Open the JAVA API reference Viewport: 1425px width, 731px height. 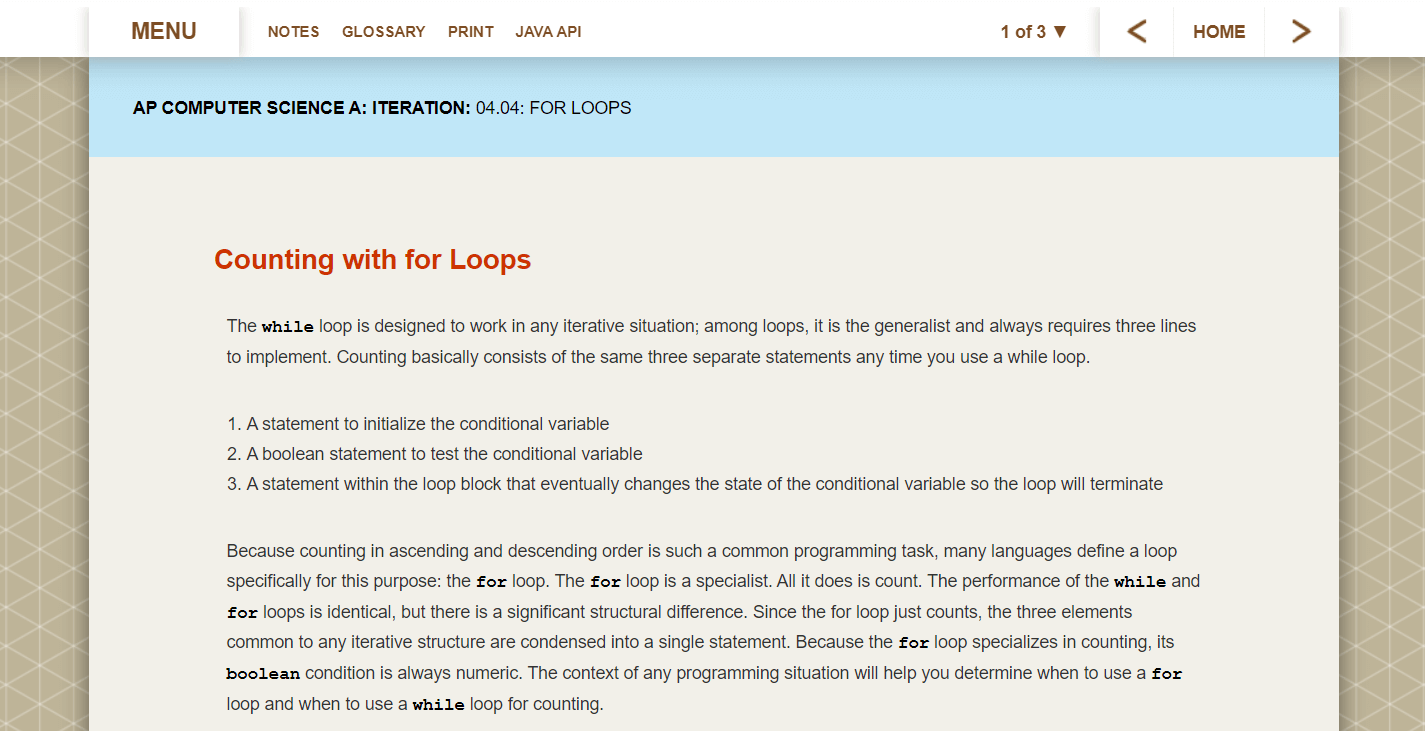click(548, 32)
